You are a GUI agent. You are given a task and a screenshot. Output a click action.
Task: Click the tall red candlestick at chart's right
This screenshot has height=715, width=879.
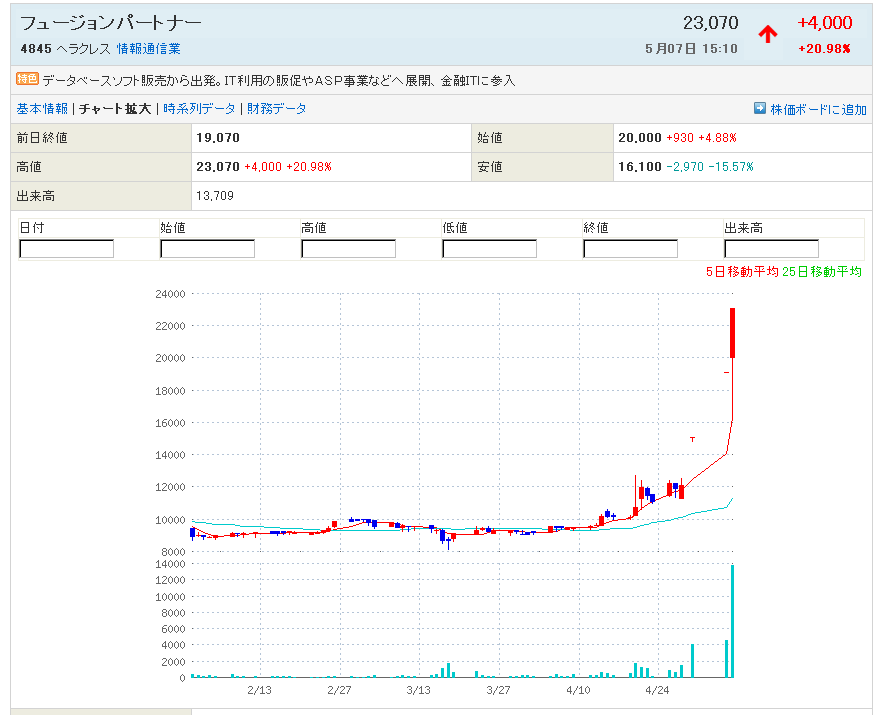tap(733, 333)
